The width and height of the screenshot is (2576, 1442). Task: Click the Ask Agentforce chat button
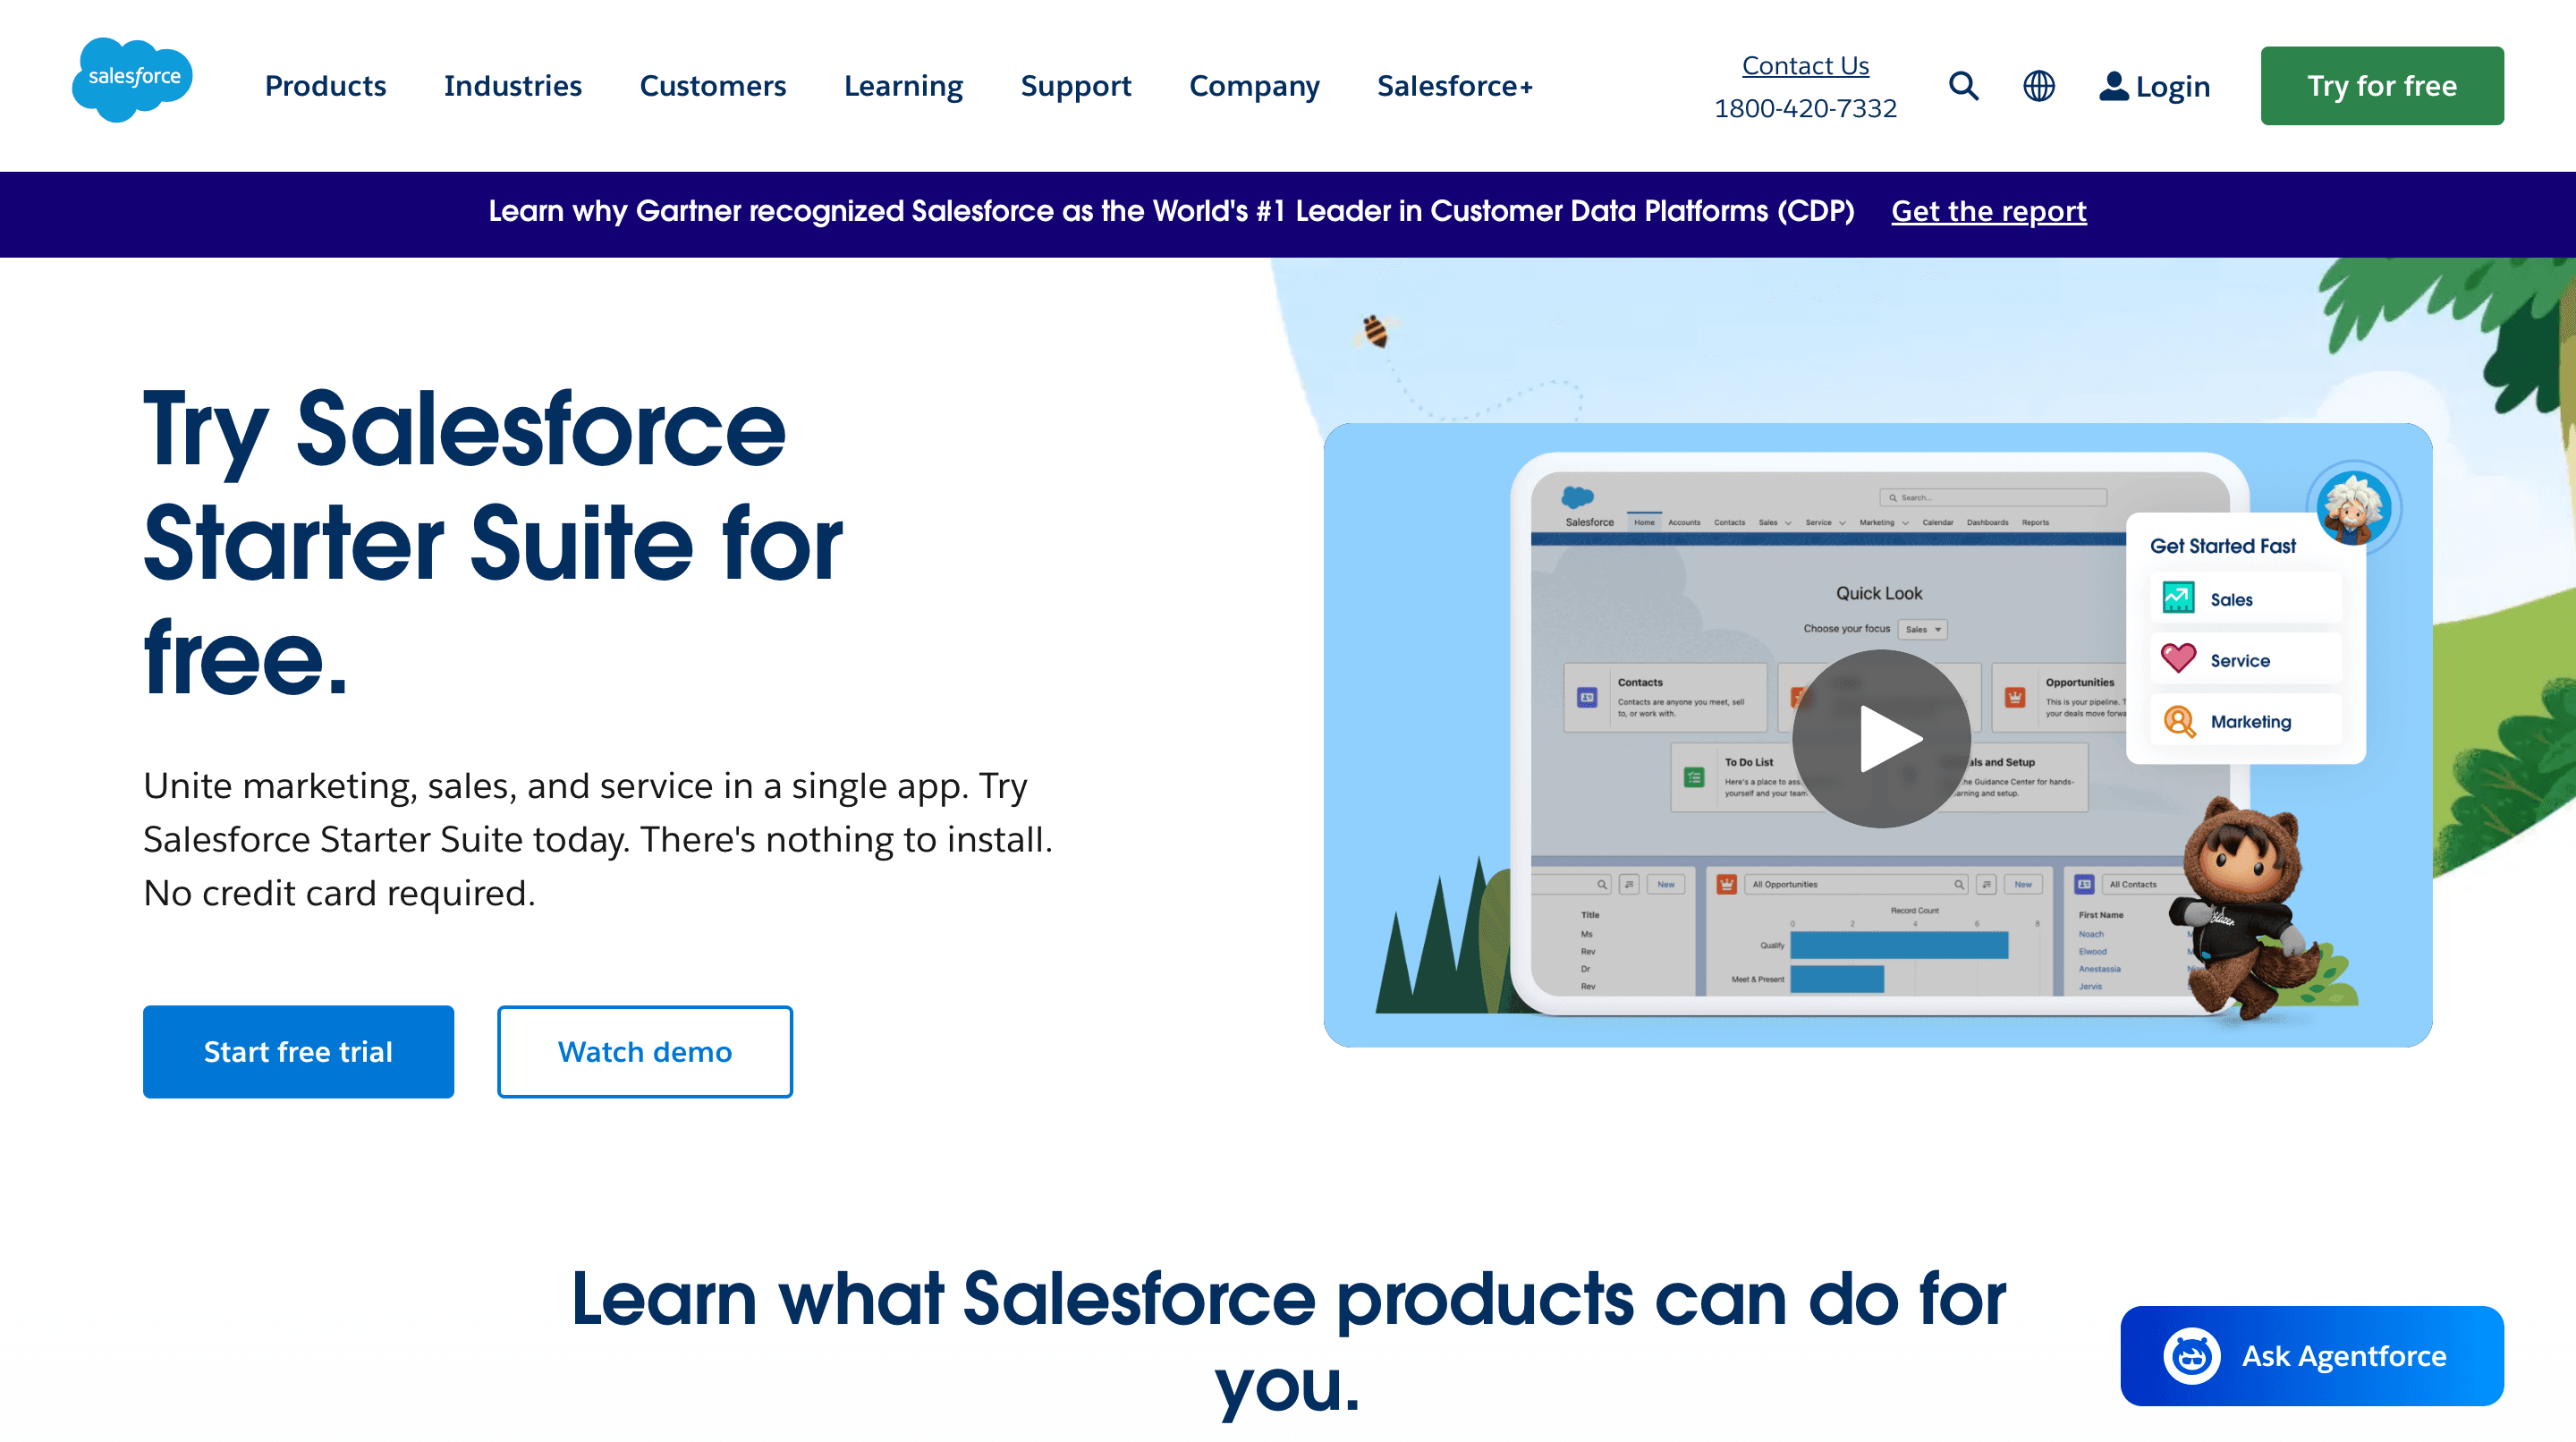(x=2312, y=1356)
